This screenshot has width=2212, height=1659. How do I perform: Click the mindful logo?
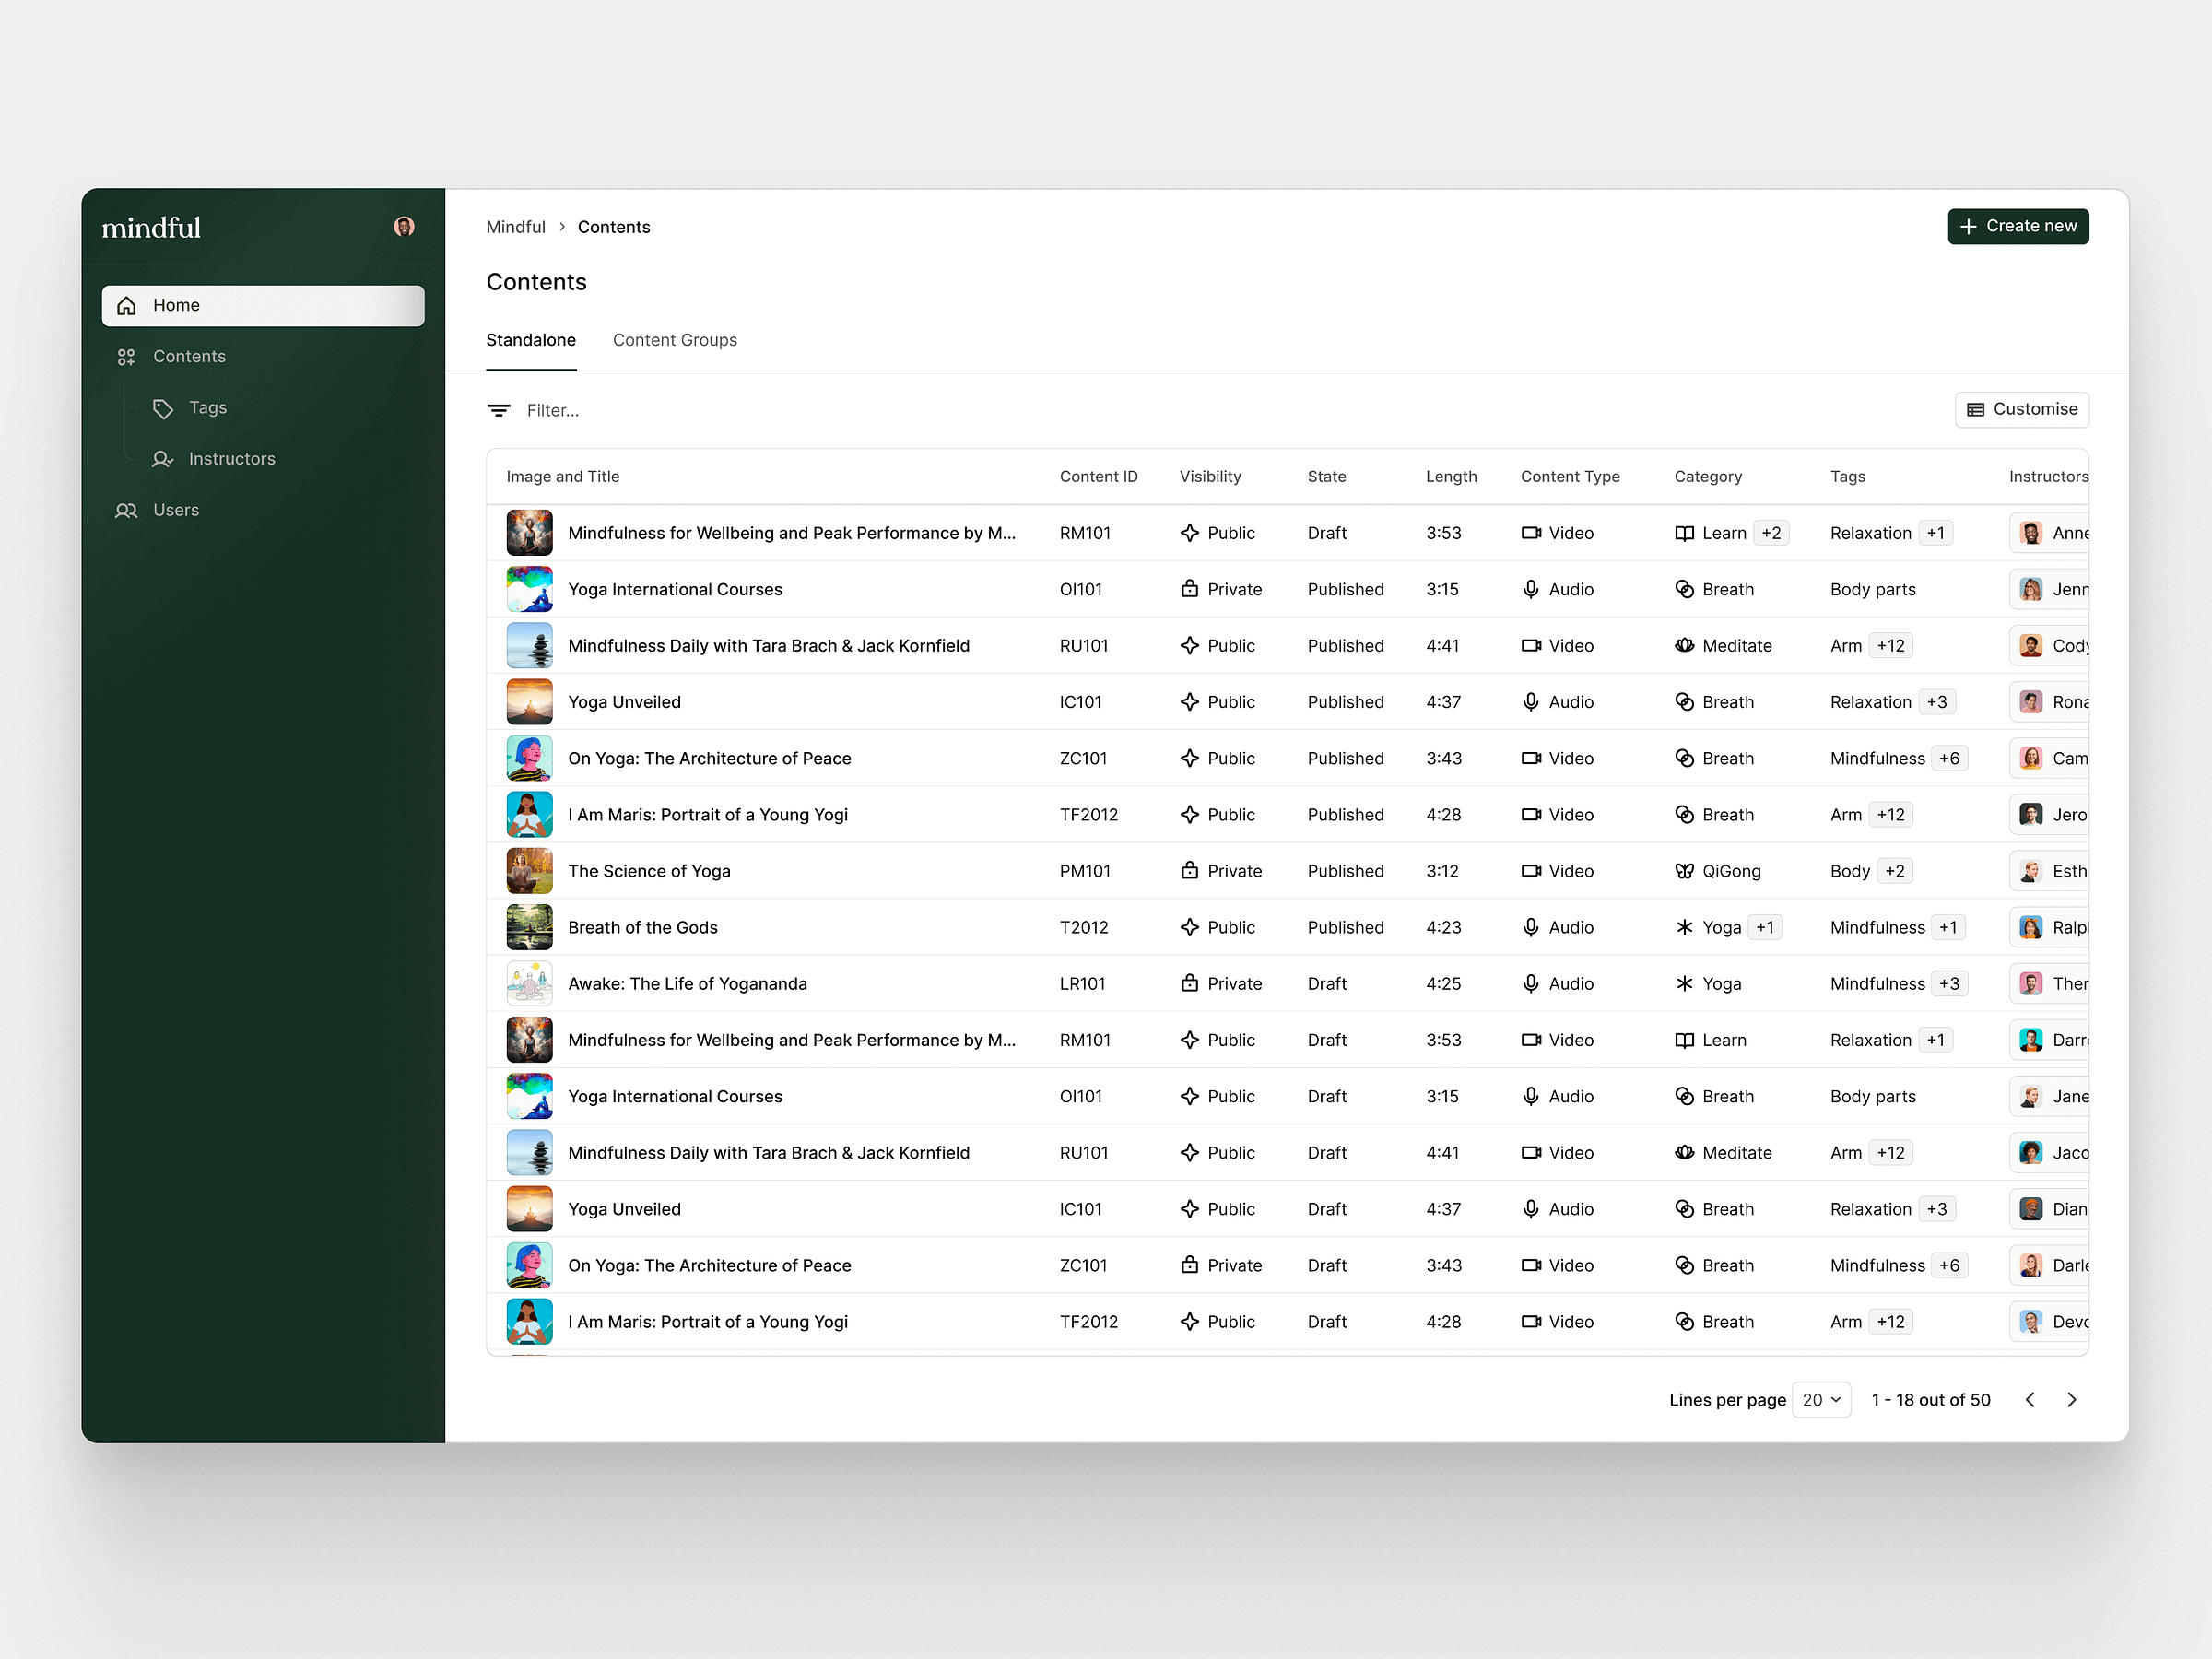pos(152,228)
